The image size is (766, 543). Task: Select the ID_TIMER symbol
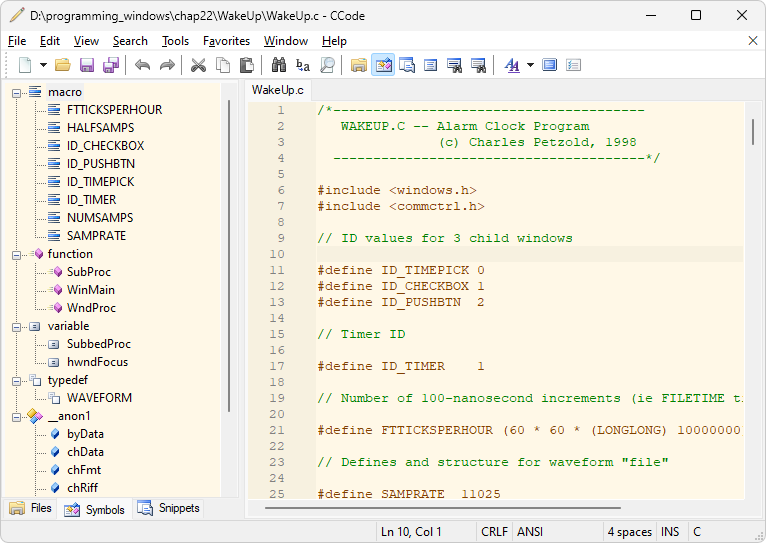(91, 200)
